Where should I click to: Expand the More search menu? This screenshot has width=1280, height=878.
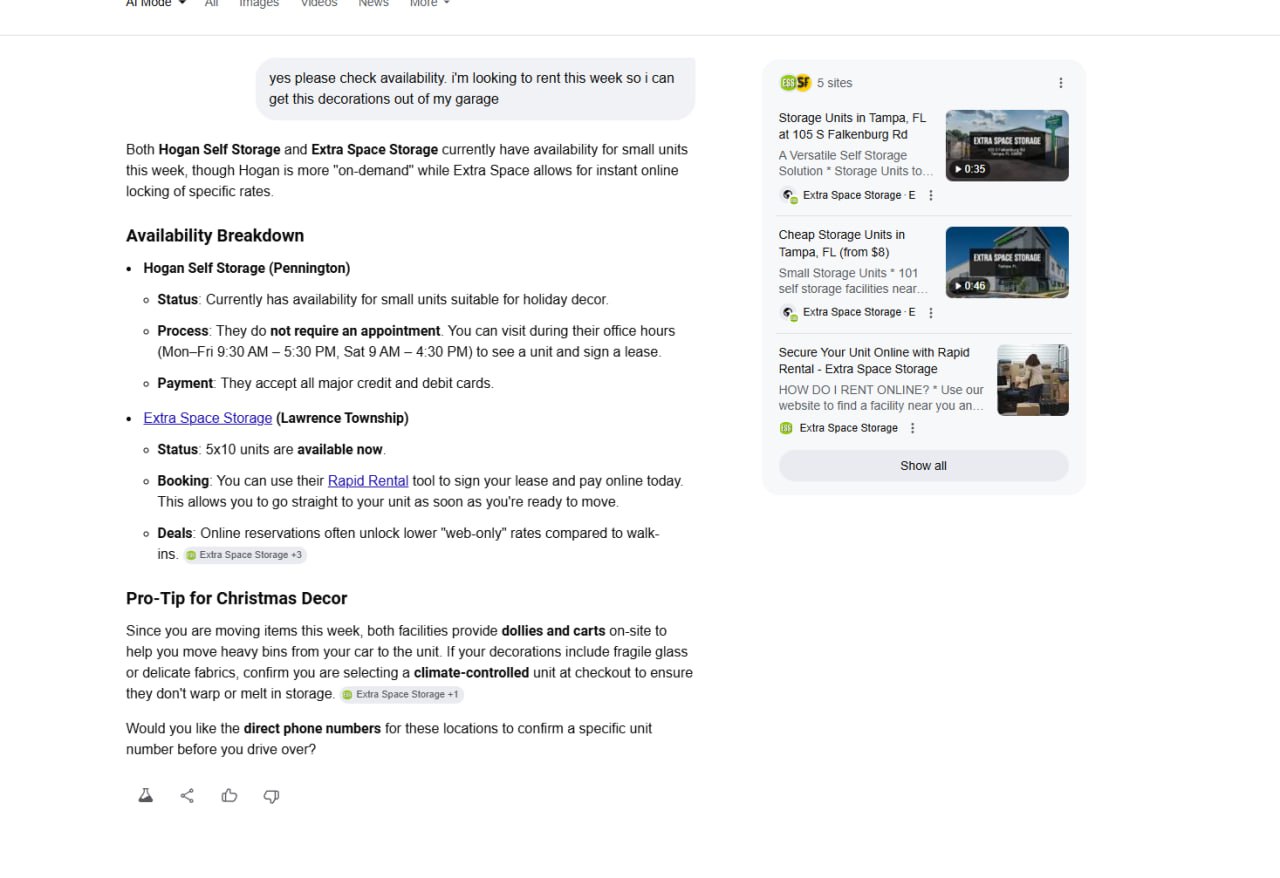pyautogui.click(x=430, y=4)
